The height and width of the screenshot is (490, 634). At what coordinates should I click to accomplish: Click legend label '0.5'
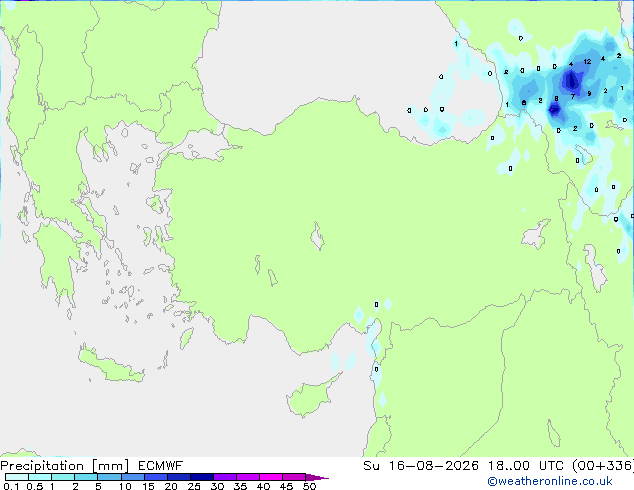tap(34, 486)
